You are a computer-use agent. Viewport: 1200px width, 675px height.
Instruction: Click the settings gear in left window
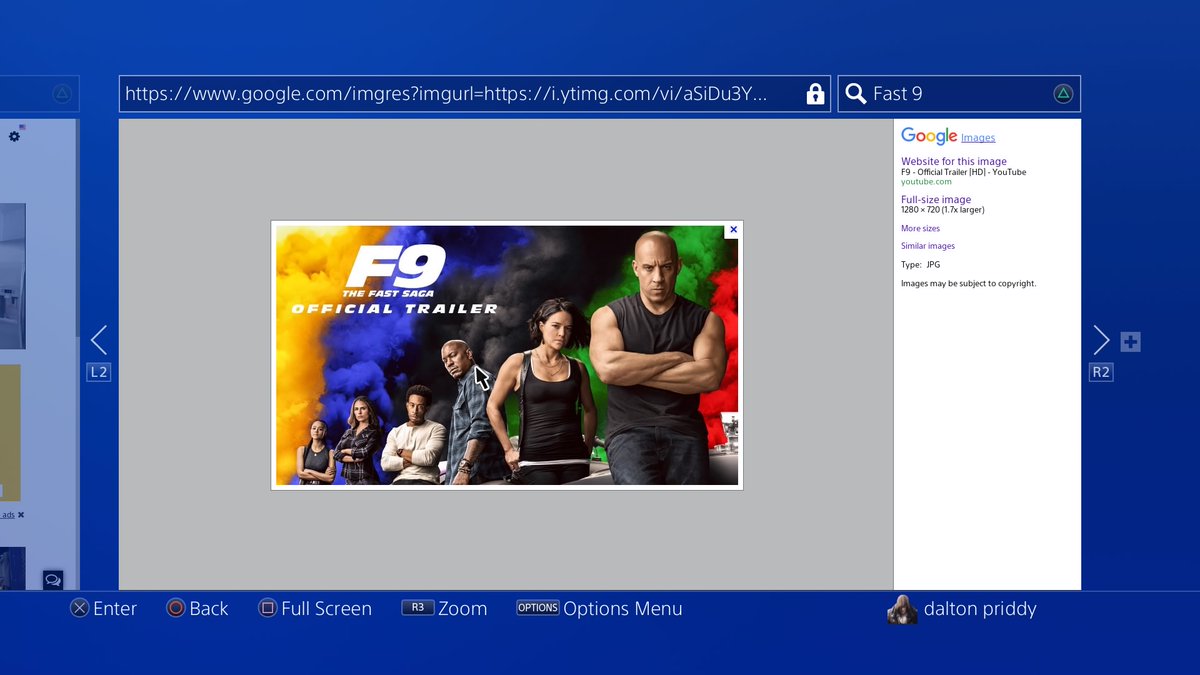(x=14, y=137)
